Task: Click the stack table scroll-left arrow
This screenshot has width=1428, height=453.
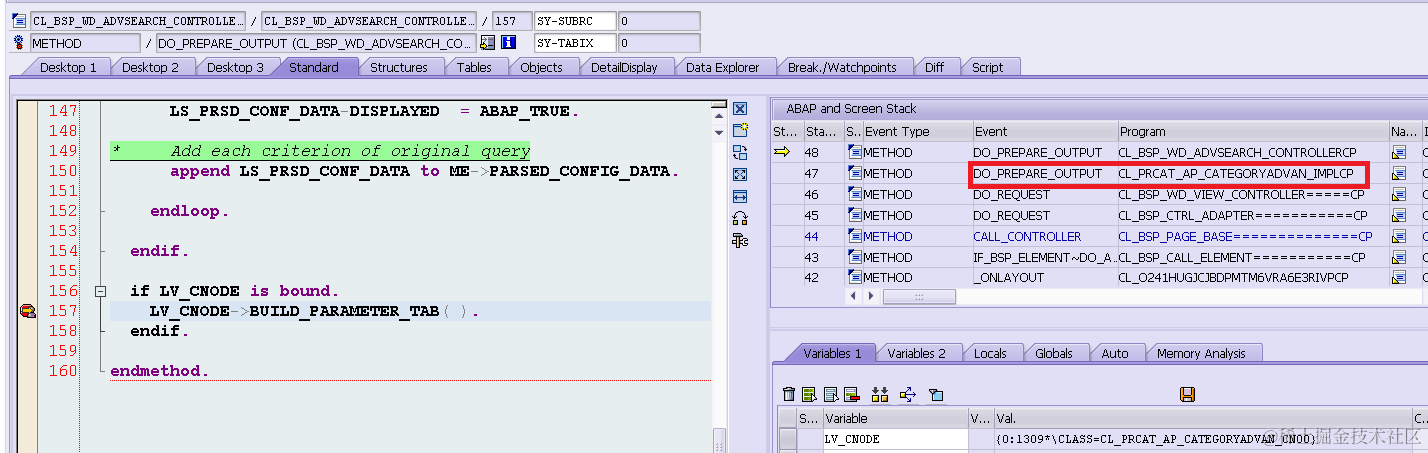Action: [854, 297]
